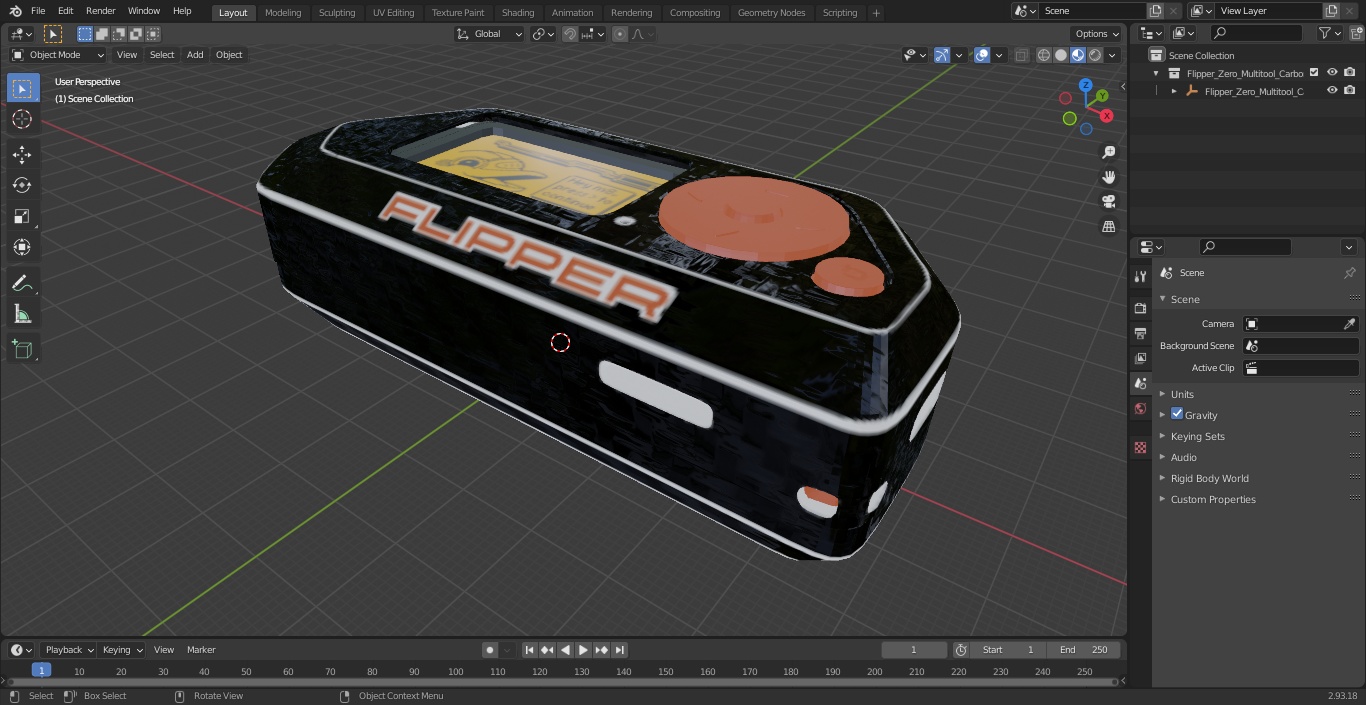This screenshot has width=1366, height=705.
Task: Expand the Rigid Body World panel
Action: 1209,478
